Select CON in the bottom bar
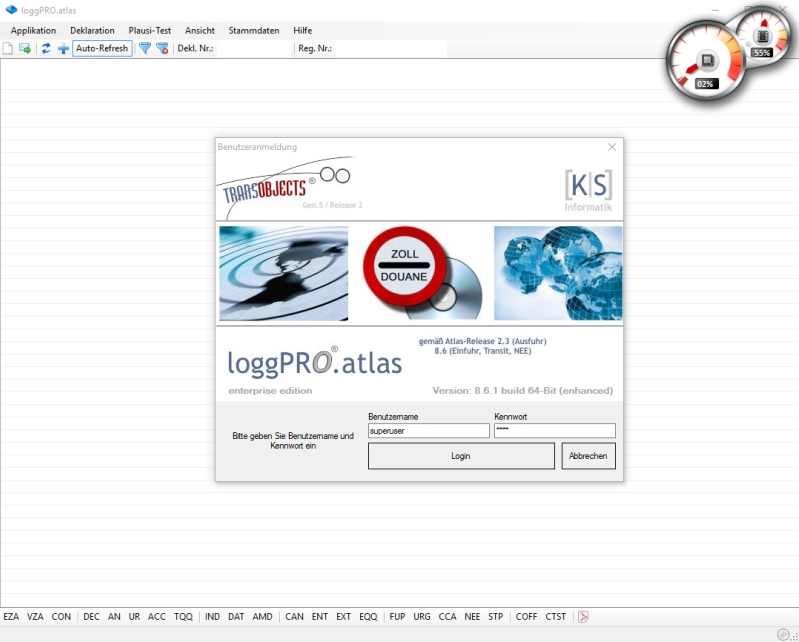The height and width of the screenshot is (642, 799). coord(61,617)
